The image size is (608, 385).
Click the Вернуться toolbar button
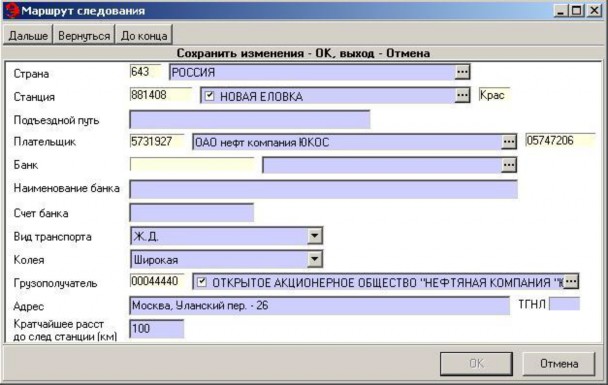84,35
